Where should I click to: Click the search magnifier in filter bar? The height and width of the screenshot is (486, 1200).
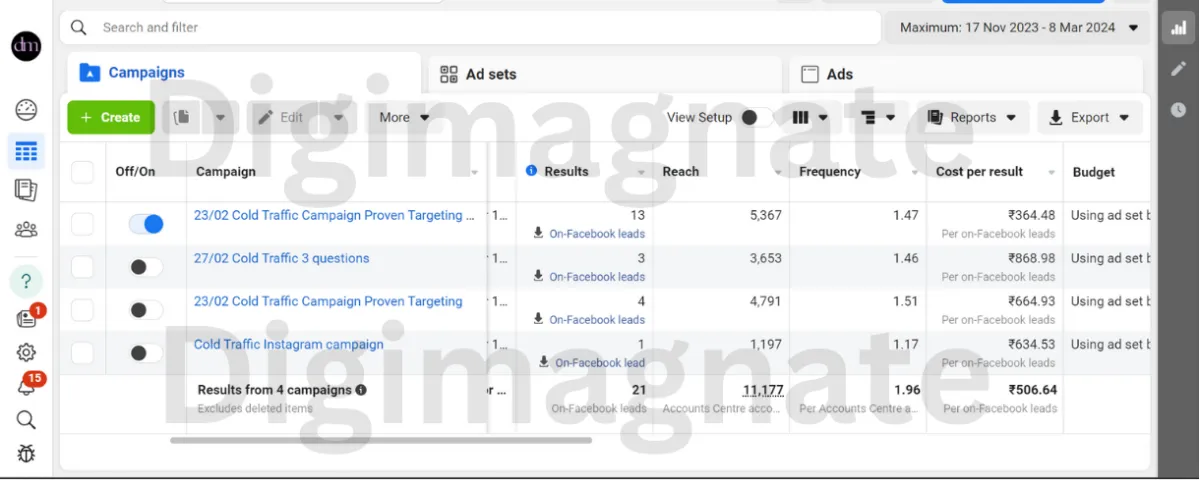(79, 27)
